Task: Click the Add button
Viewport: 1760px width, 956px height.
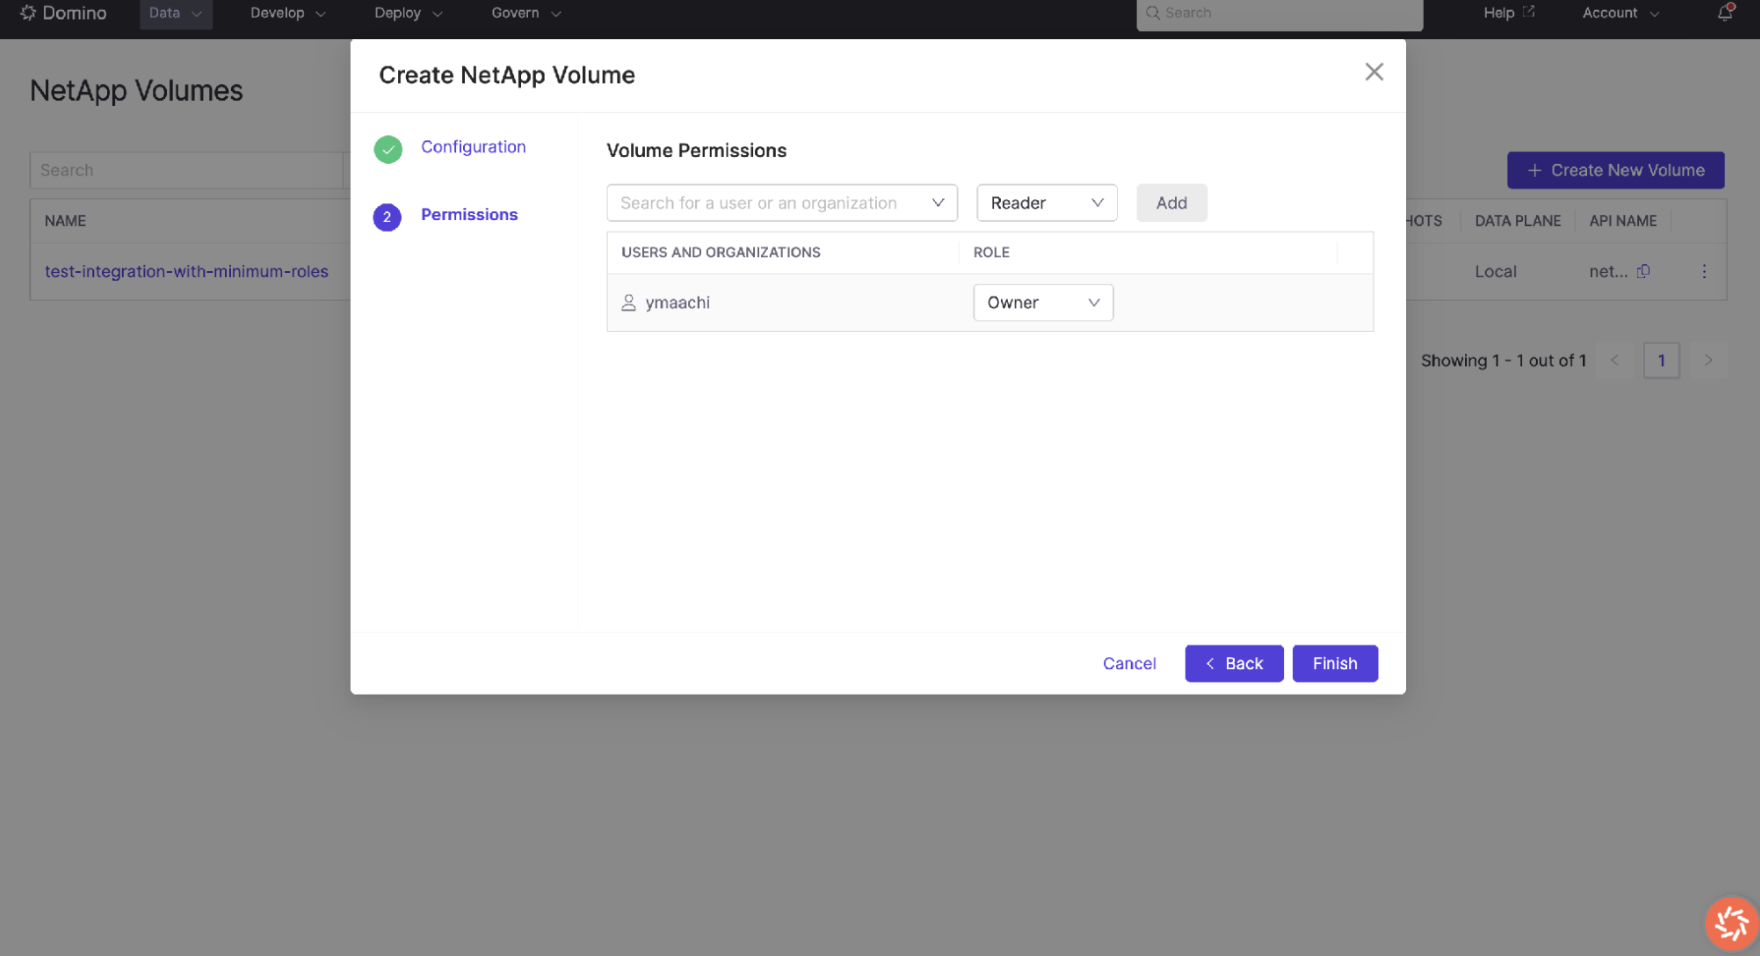Action: pos(1171,203)
